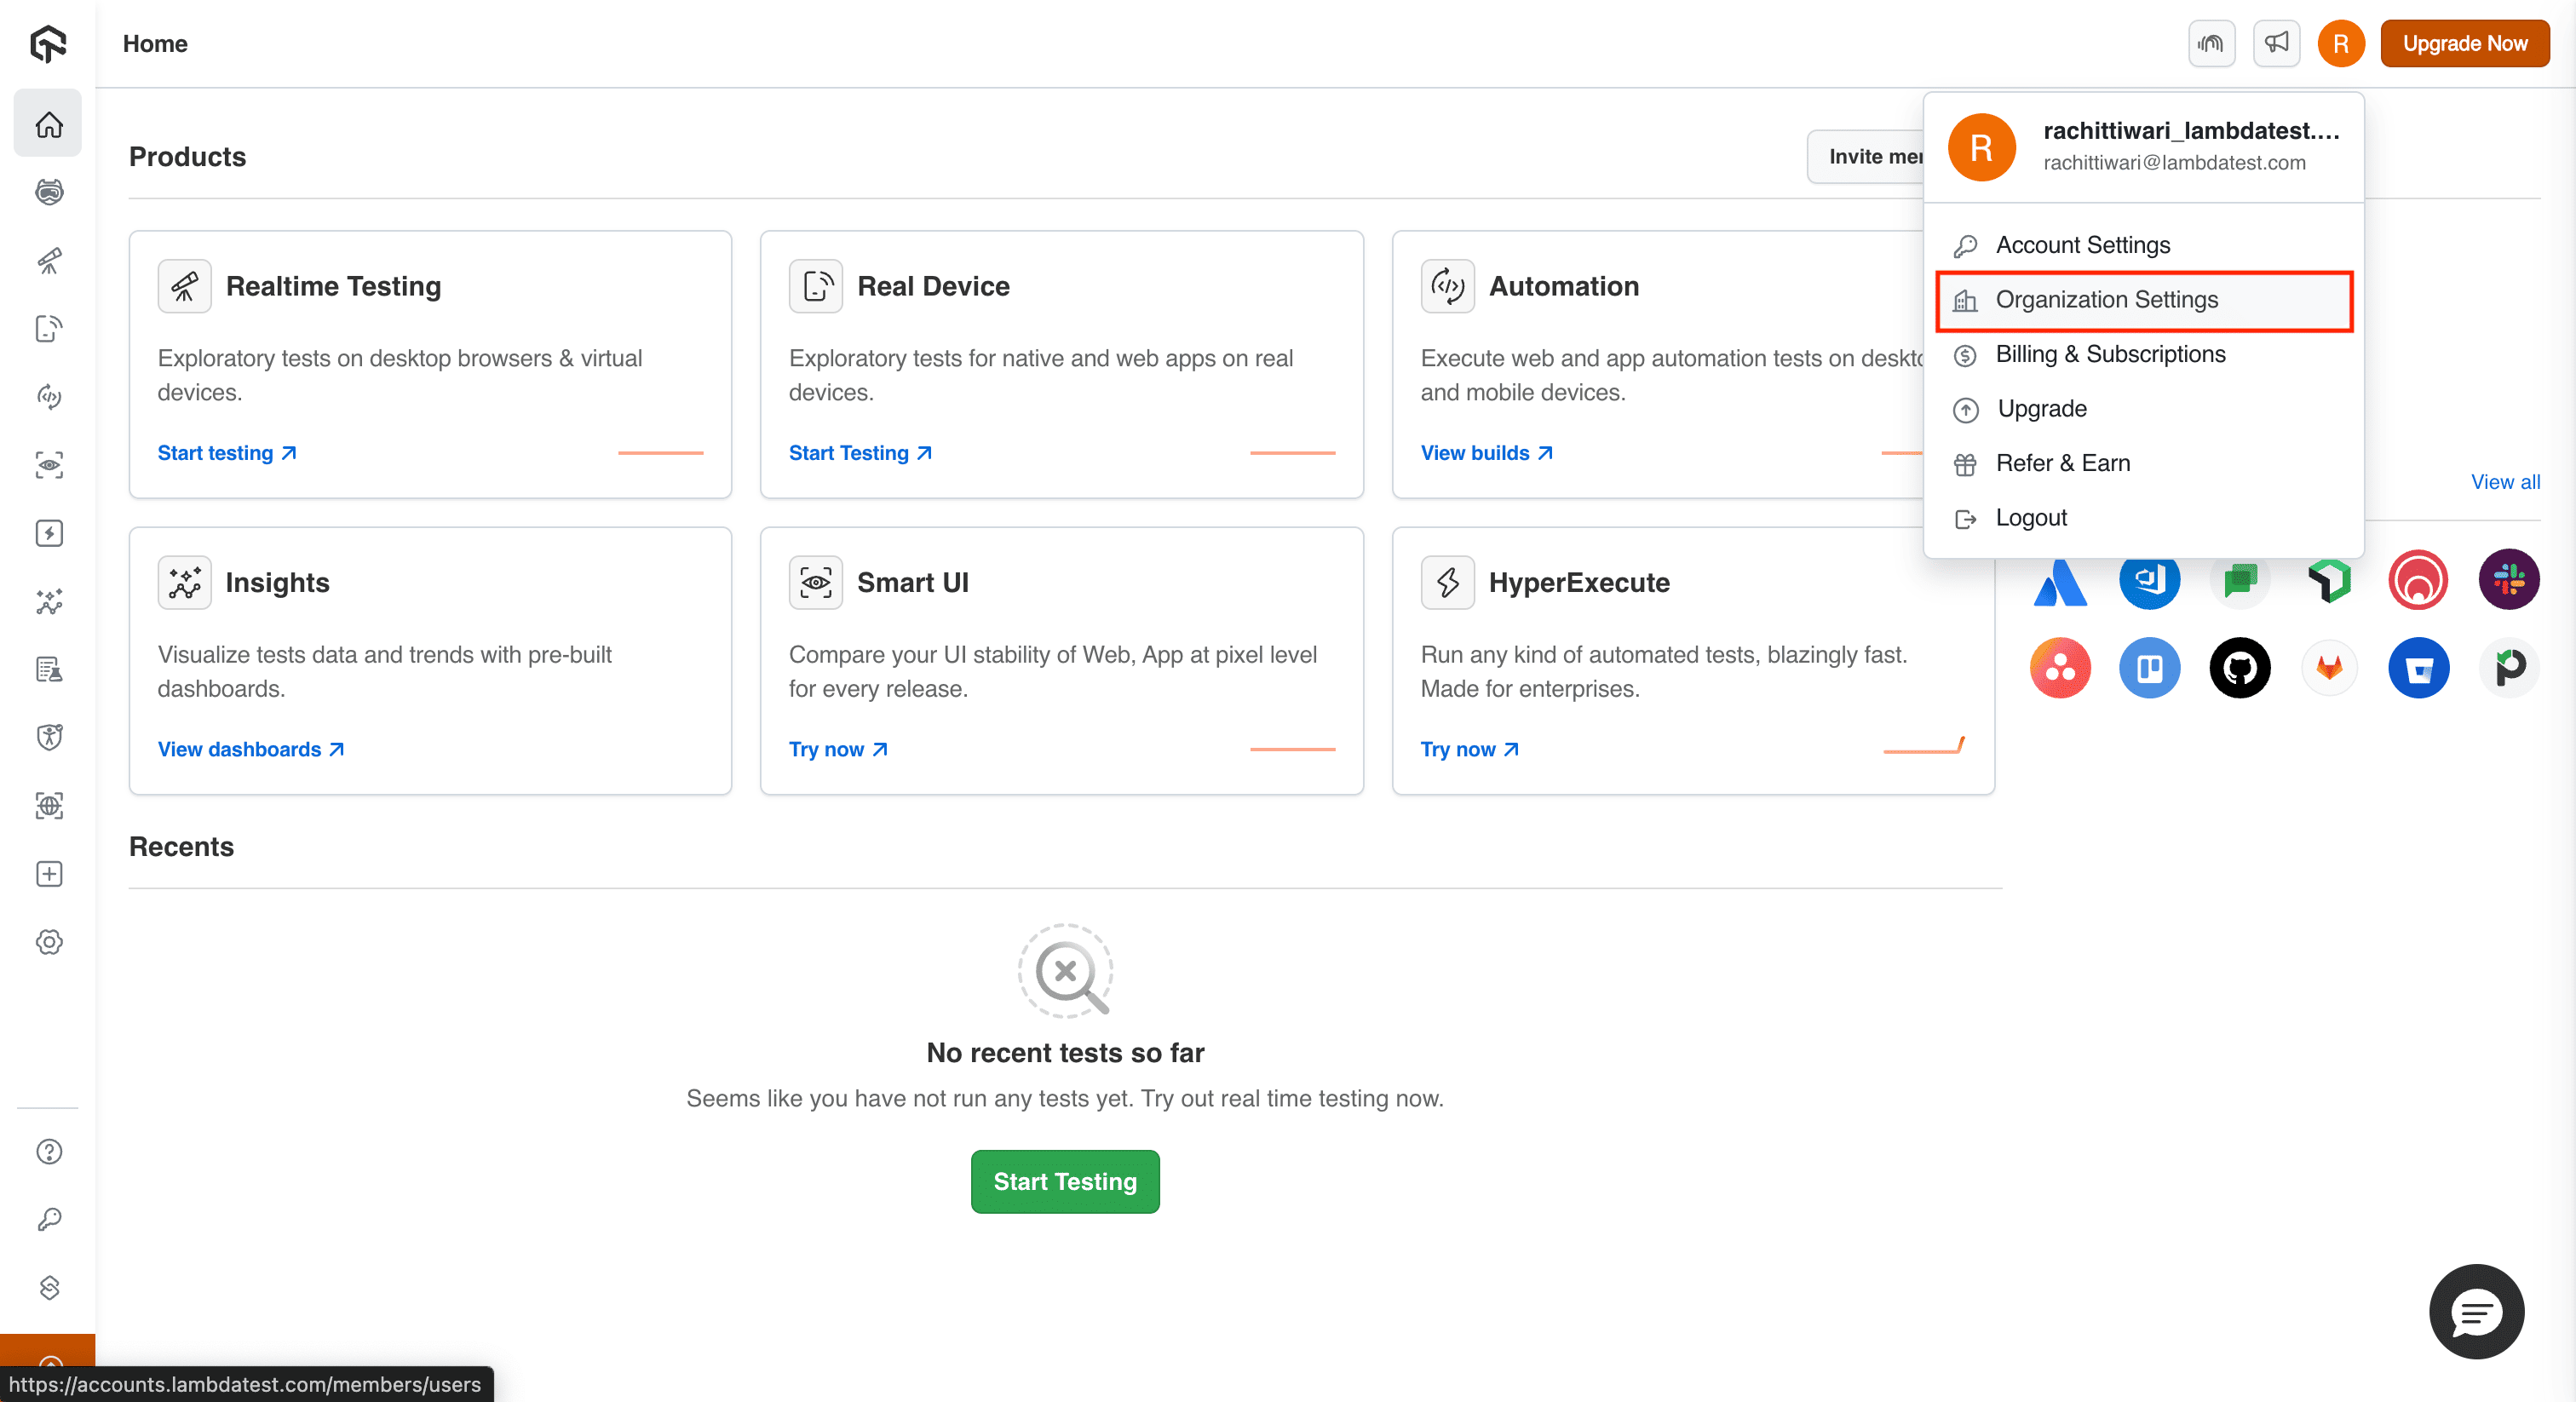The width and height of the screenshot is (2576, 1402).
Task: Open Smart UI via the eye sidebar icon
Action: [x=48, y=465]
